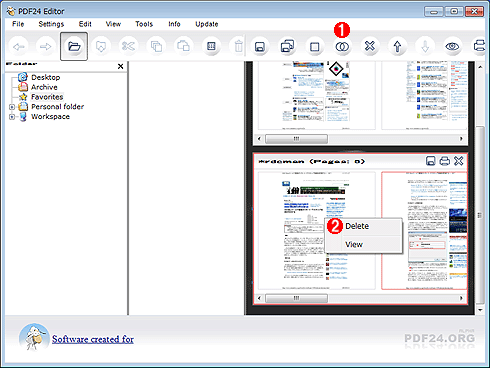Click the close document X toolbar icon
This screenshot has height=368, width=490.
370,46
